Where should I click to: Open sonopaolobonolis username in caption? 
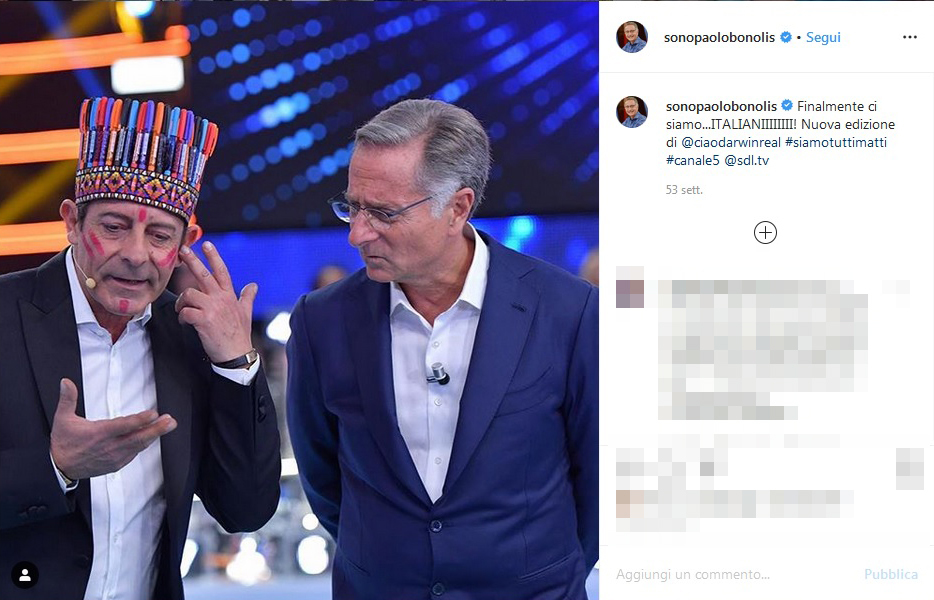coord(721,106)
